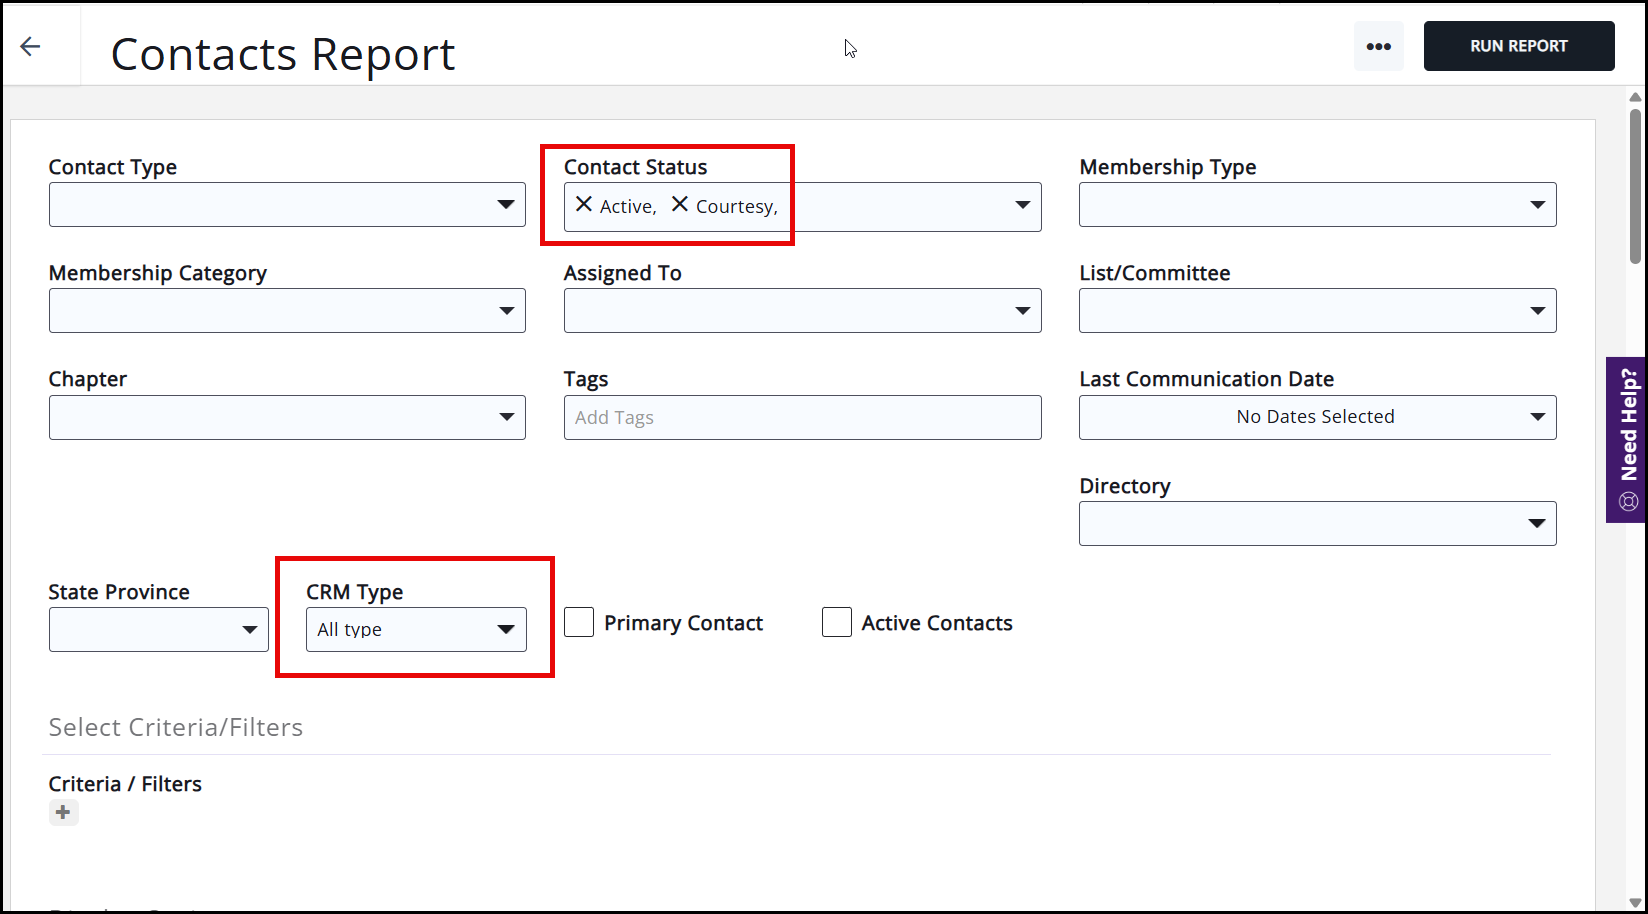
Task: Check the Active Contacts checkbox
Action: tap(836, 622)
